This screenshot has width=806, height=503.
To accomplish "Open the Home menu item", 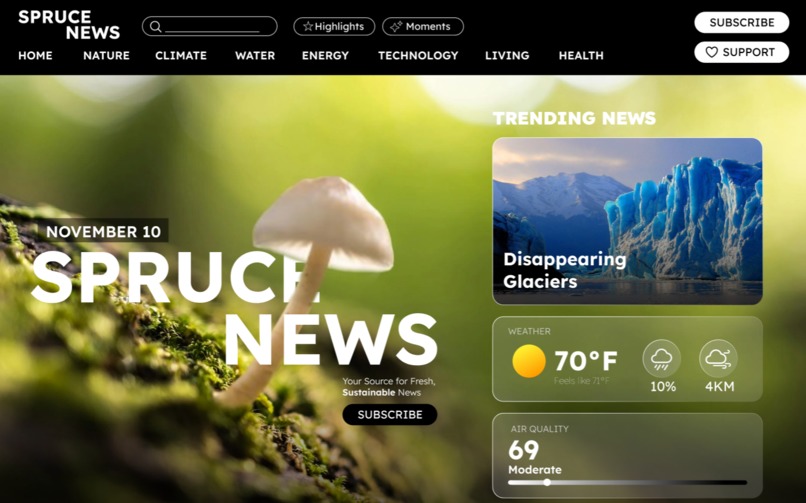I will [35, 55].
